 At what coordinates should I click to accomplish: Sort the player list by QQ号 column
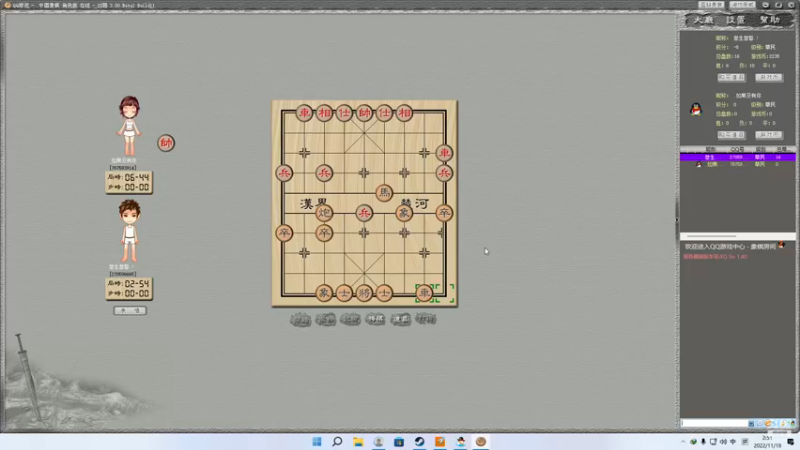click(737, 149)
